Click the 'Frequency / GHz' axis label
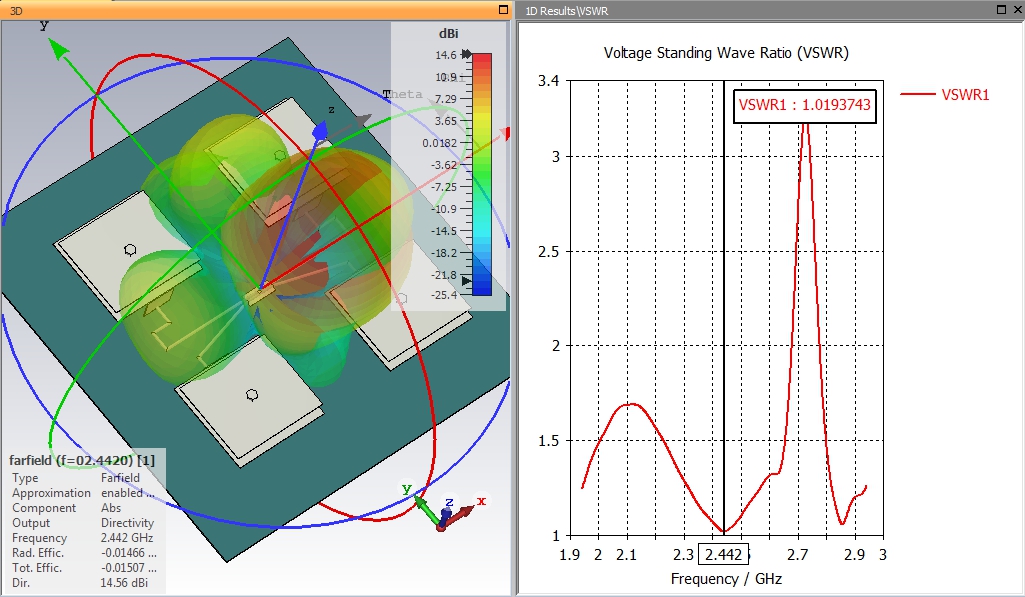This screenshot has height=597, width=1025. 726,579
